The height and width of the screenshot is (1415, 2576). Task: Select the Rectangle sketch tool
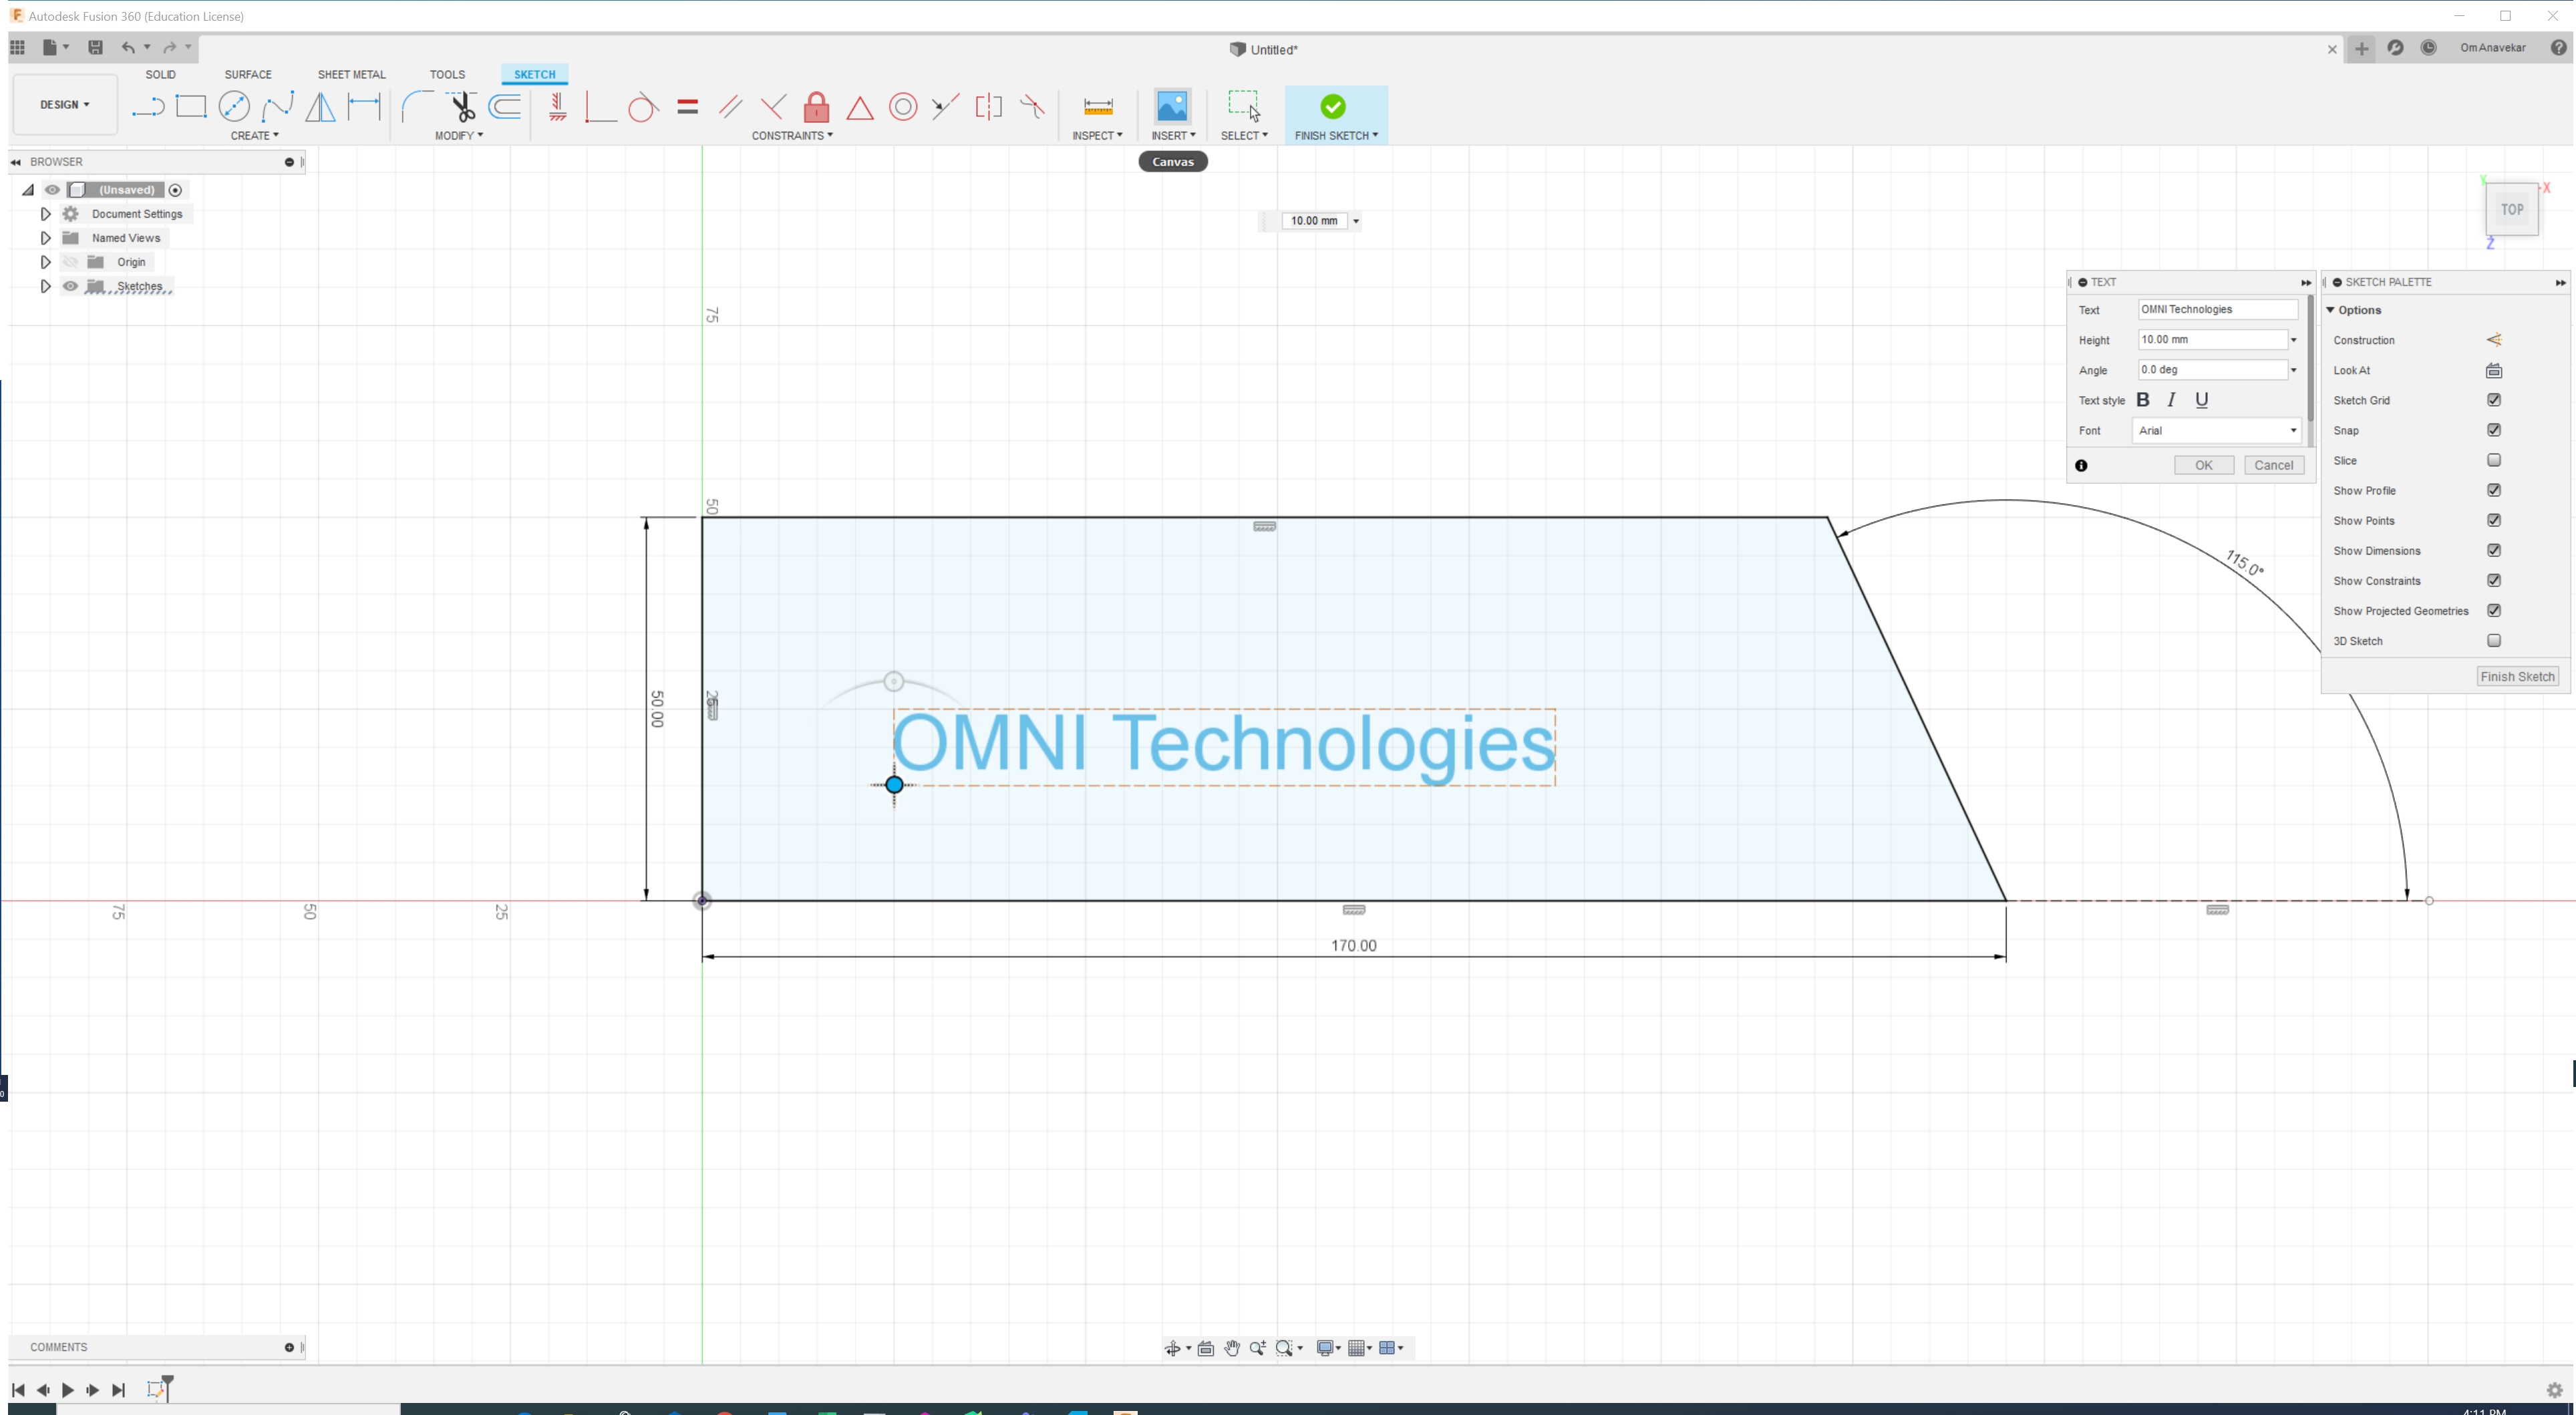[x=190, y=106]
